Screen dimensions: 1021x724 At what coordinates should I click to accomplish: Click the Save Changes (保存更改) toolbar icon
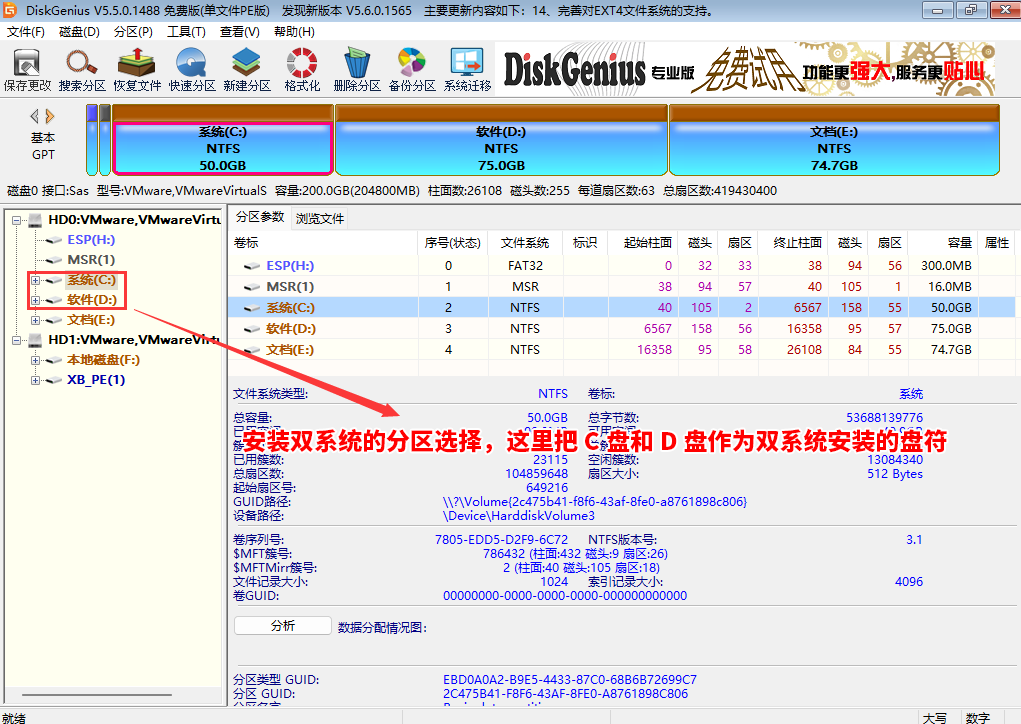tap(27, 69)
